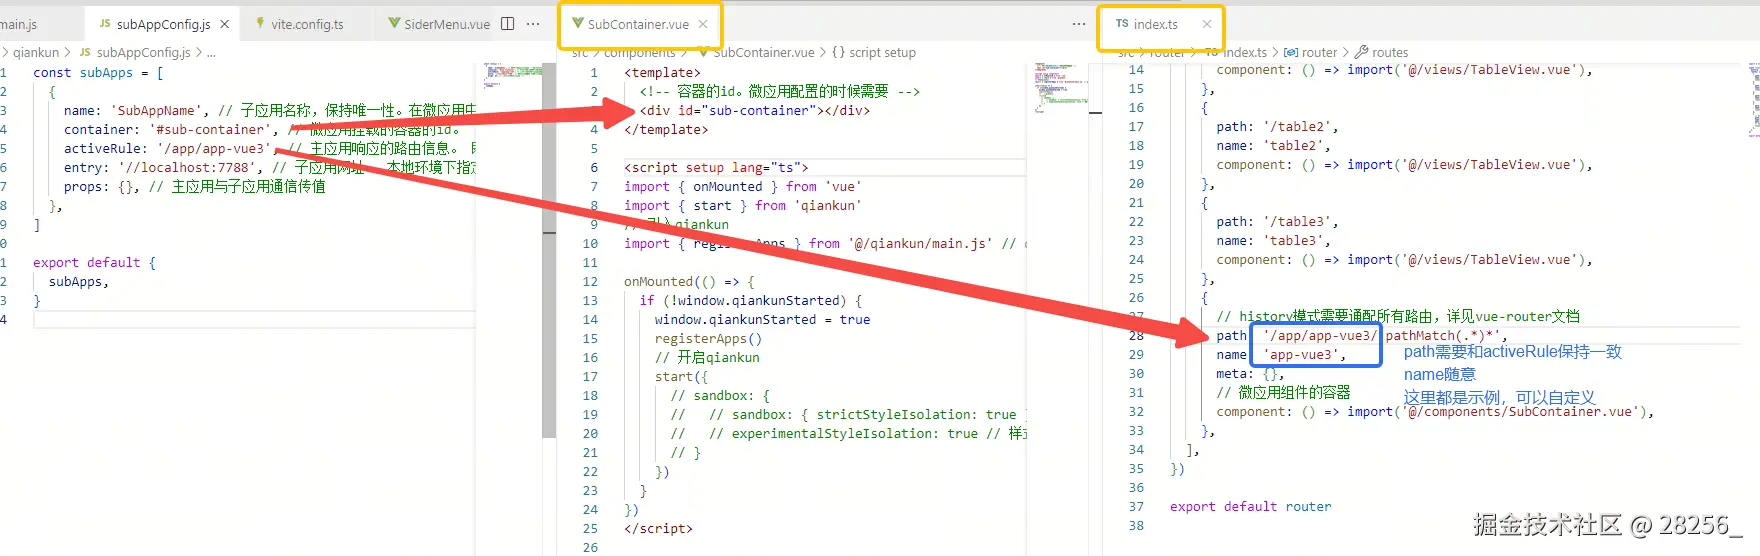The height and width of the screenshot is (556, 1760).
Task: Click the "onMounted(() => {" line
Action: point(690,282)
